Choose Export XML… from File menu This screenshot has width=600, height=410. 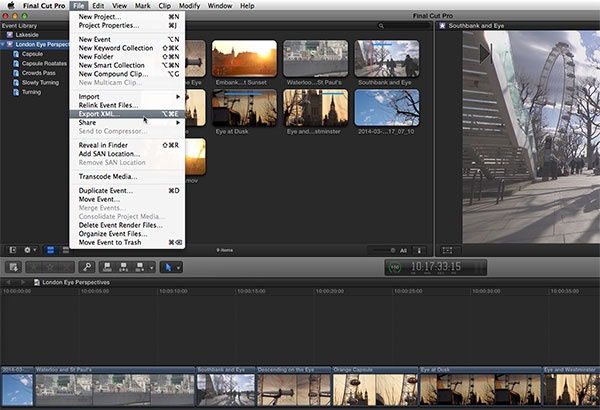[x=127, y=114]
